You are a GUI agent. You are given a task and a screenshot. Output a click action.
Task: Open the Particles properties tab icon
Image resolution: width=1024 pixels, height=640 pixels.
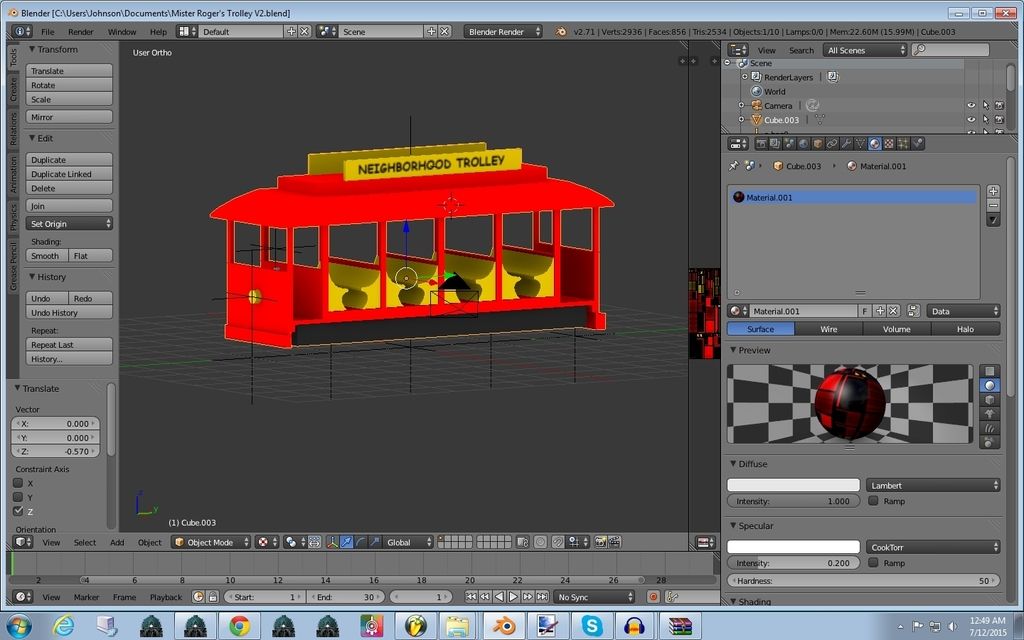[x=903, y=144]
